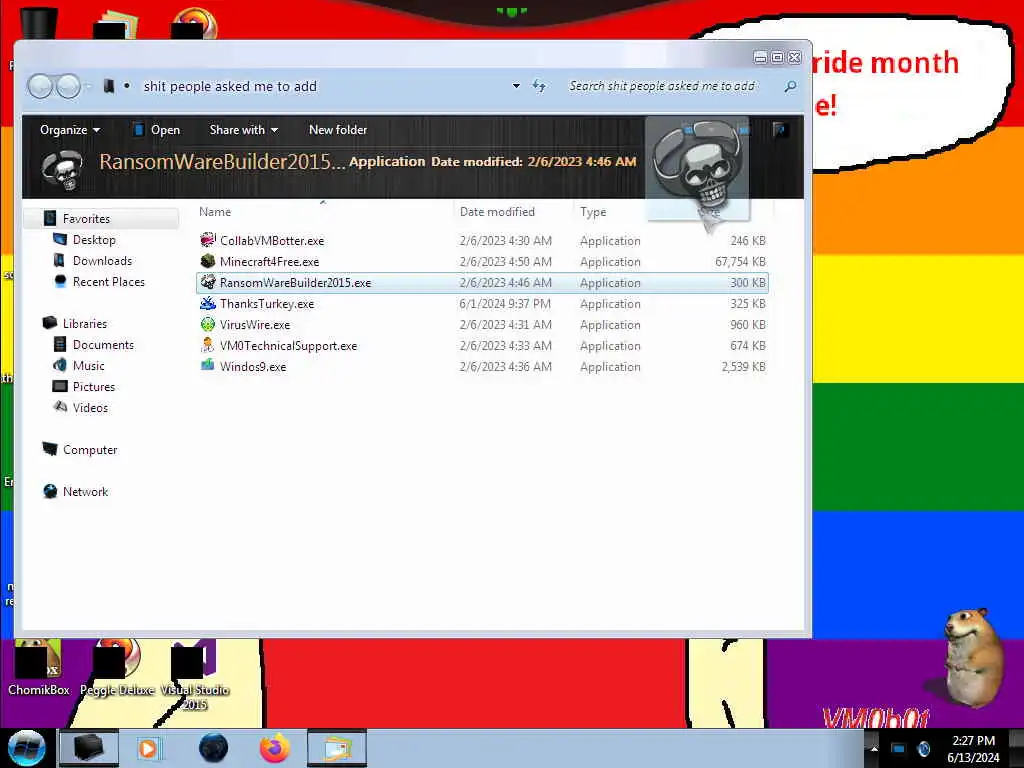This screenshot has height=768, width=1024.
Task: Sort by Date modified column header
Action: (x=497, y=212)
